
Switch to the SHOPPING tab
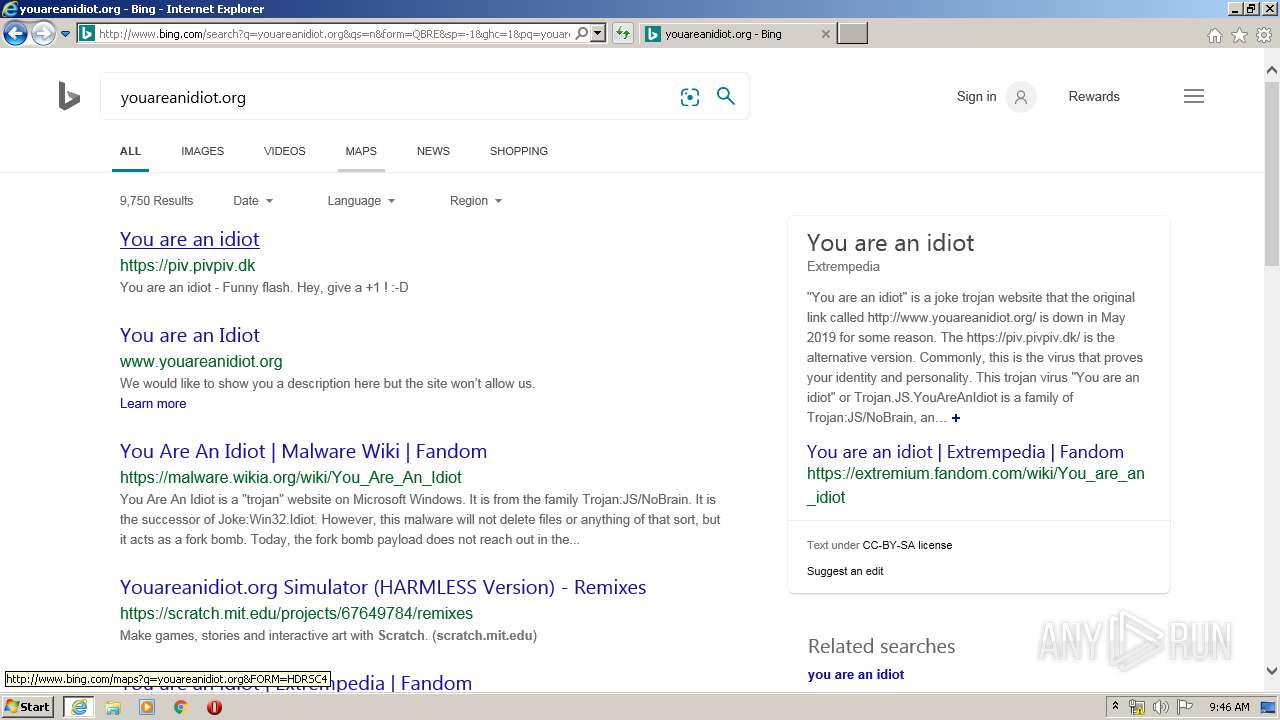tap(518, 151)
